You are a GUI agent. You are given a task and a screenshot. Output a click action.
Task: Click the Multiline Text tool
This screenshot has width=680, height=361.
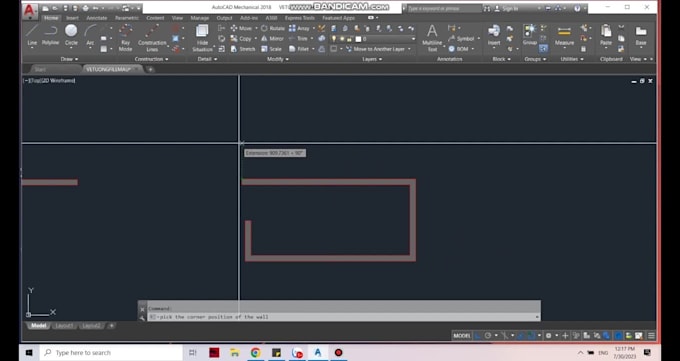[432, 38]
